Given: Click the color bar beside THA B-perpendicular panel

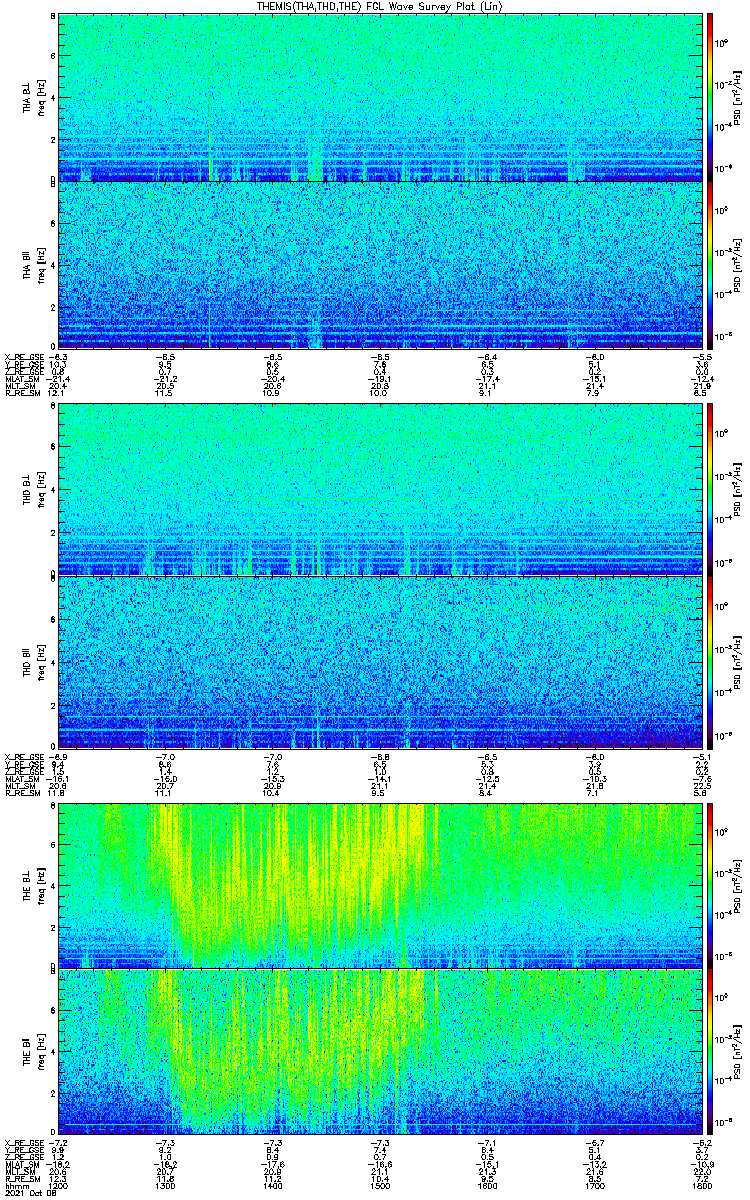Looking at the screenshot, I should (x=710, y=97).
